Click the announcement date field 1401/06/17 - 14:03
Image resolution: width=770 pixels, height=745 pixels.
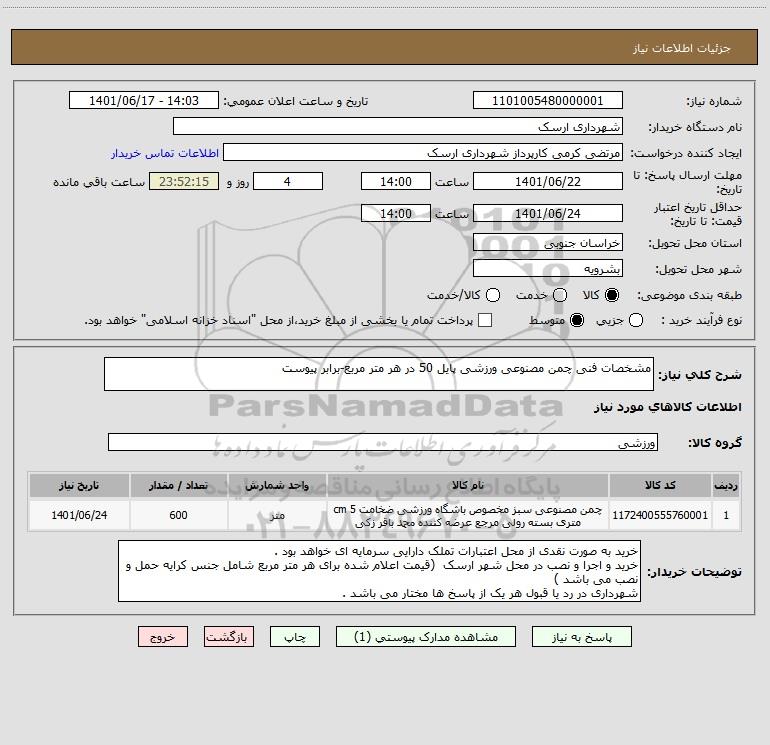pyautogui.click(x=144, y=101)
